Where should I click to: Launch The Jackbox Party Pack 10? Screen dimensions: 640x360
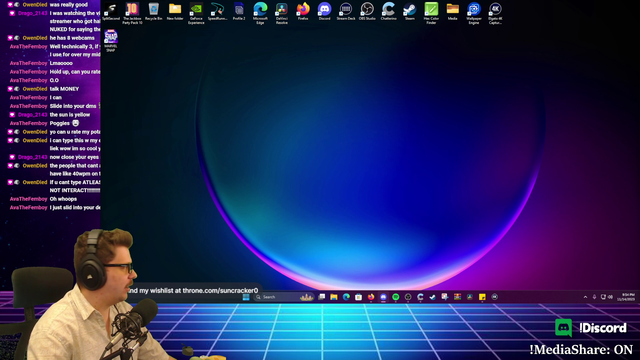point(132,13)
